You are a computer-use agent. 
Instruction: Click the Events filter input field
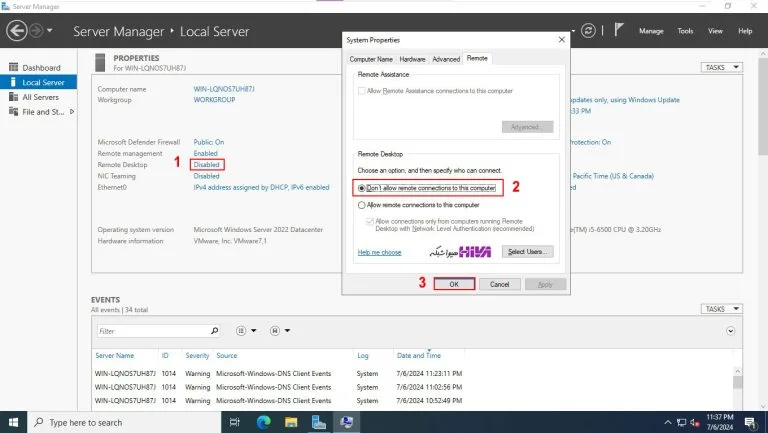point(153,331)
